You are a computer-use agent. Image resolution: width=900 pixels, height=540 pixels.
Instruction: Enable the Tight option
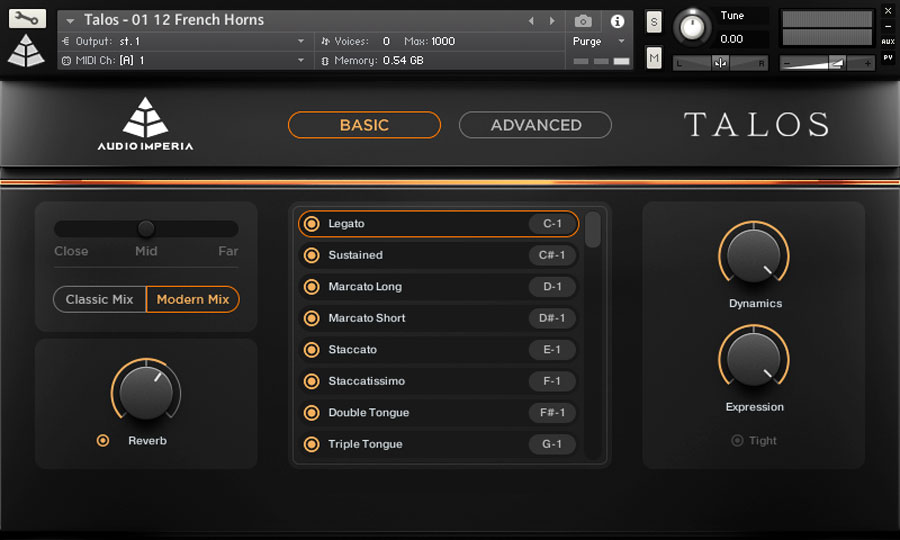coord(737,441)
